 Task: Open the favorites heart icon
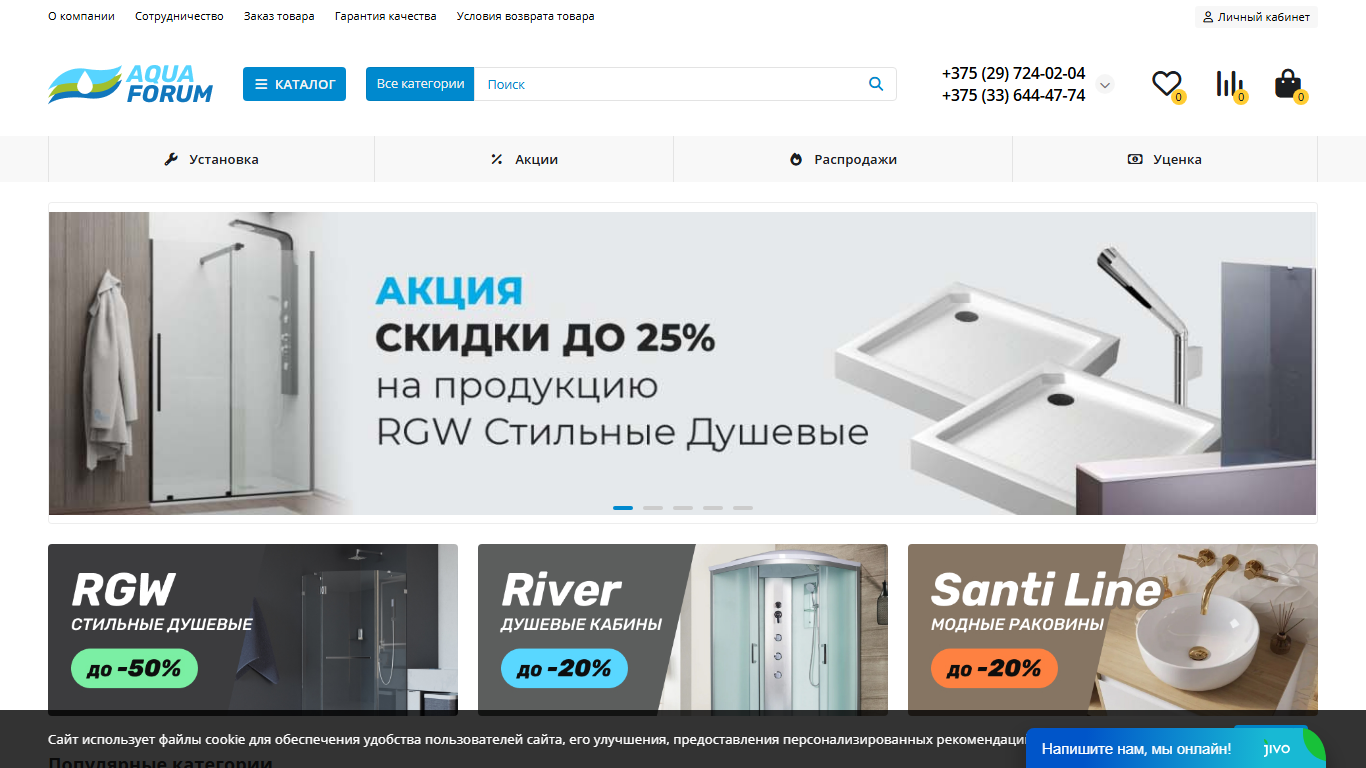pos(1166,84)
